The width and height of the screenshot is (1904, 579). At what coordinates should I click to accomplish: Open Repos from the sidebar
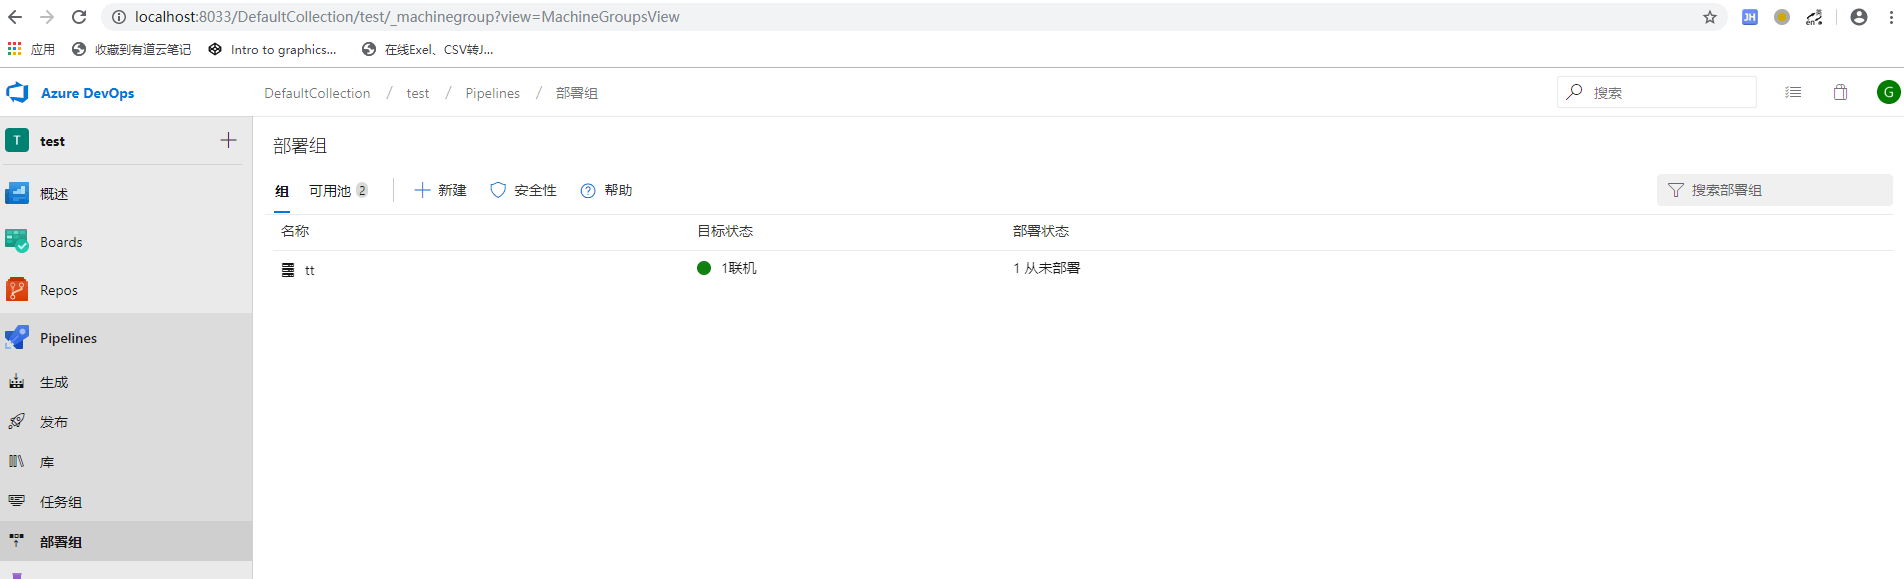coord(58,290)
